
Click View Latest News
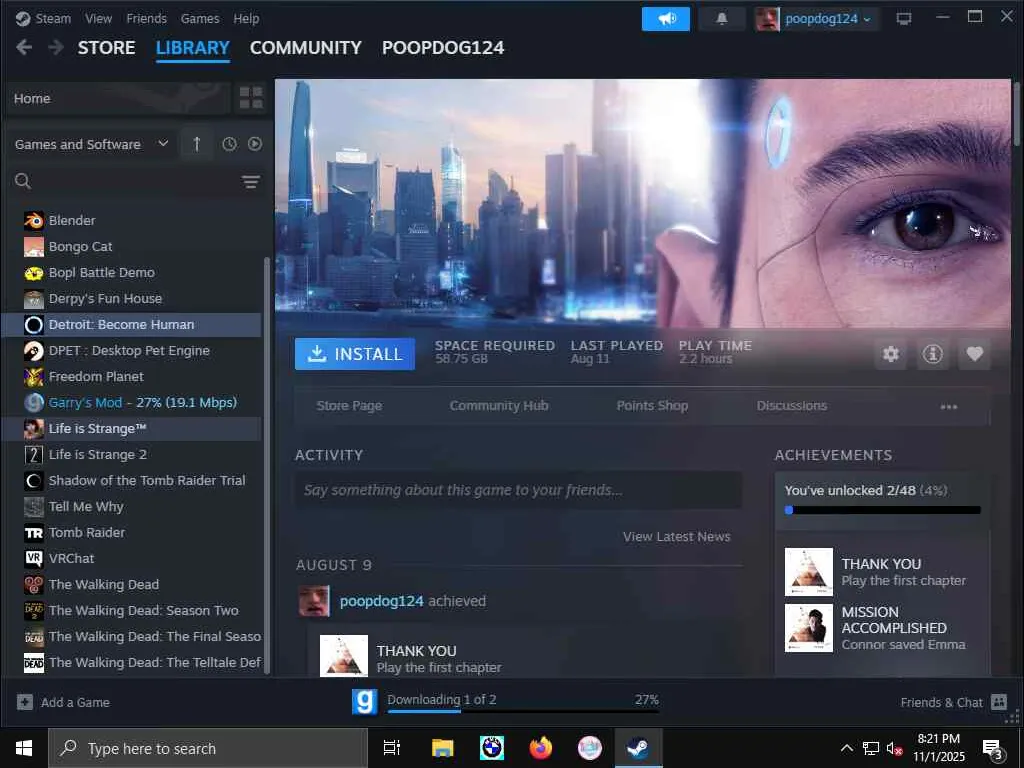click(677, 536)
